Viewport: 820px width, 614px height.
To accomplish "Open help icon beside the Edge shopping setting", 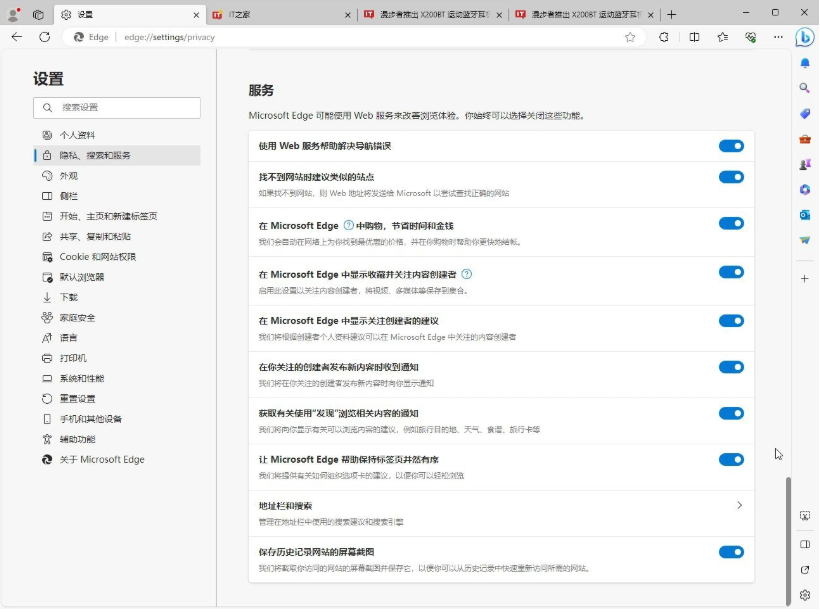I will [349, 225].
